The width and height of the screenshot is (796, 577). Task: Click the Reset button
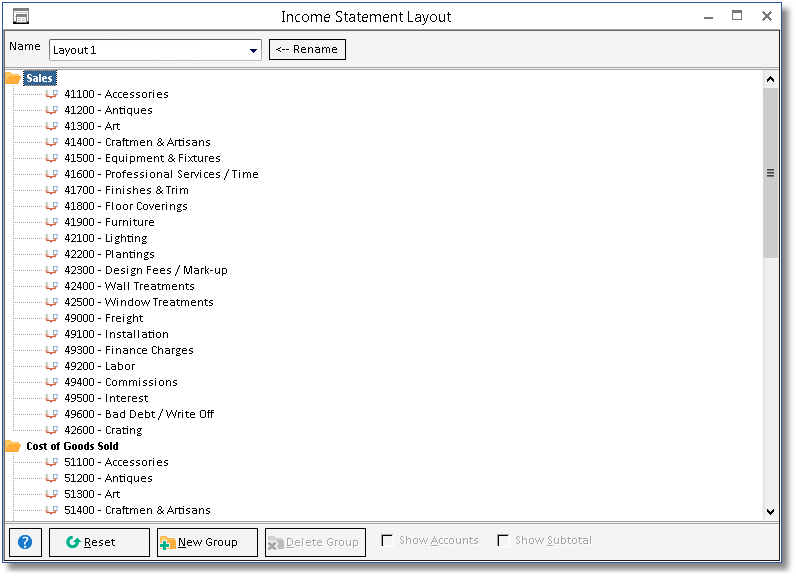point(100,542)
